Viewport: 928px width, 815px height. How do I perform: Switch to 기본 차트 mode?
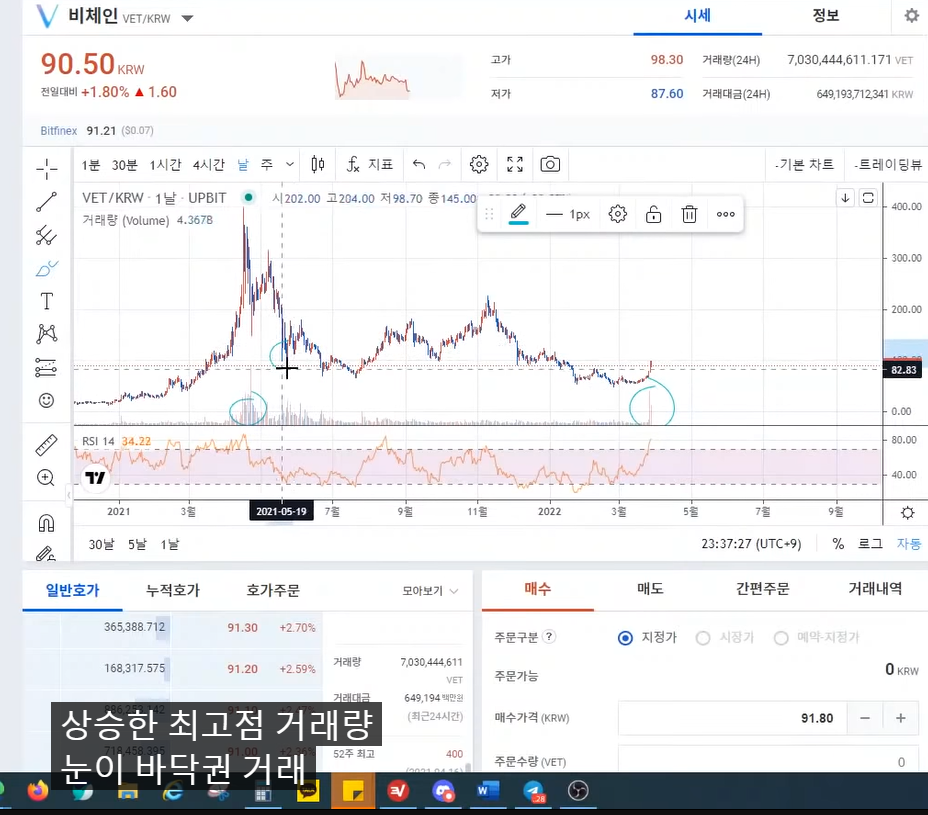[804, 165]
